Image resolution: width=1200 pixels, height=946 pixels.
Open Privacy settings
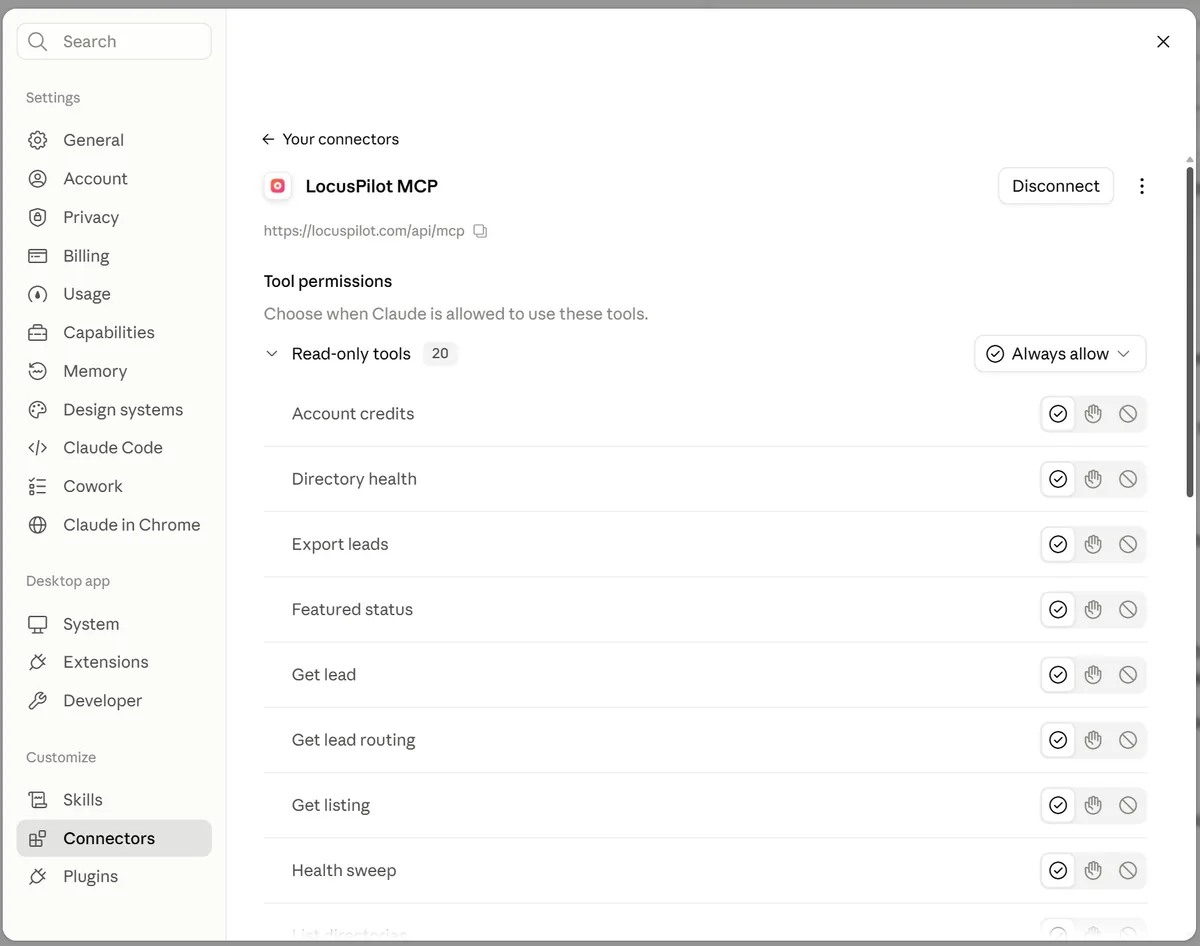[114, 217]
